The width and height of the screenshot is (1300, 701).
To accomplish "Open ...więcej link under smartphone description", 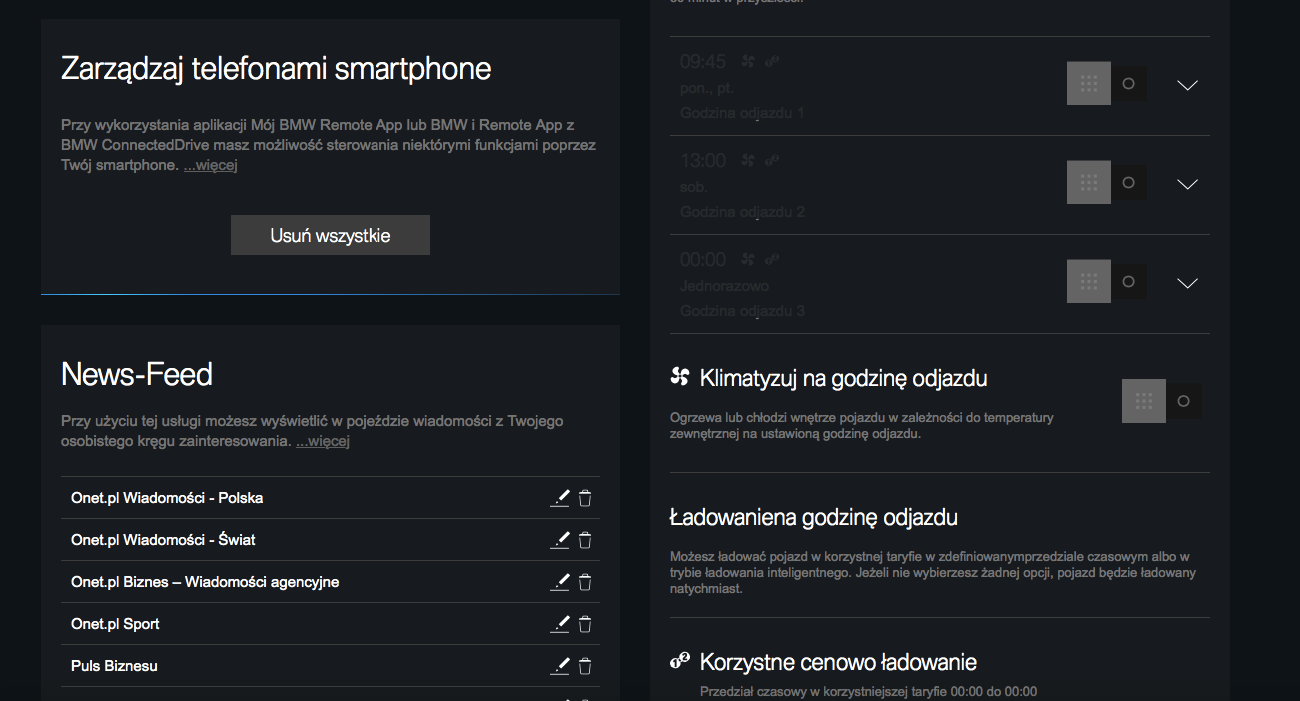I will click(210, 165).
